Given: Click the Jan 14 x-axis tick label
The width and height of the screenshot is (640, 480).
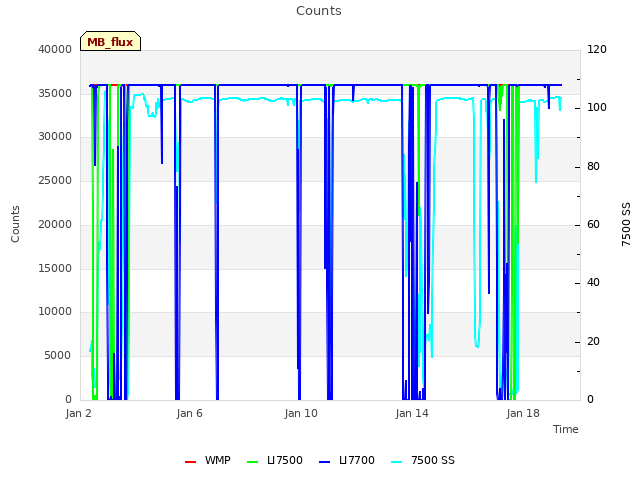Looking at the screenshot, I should tap(412, 413).
